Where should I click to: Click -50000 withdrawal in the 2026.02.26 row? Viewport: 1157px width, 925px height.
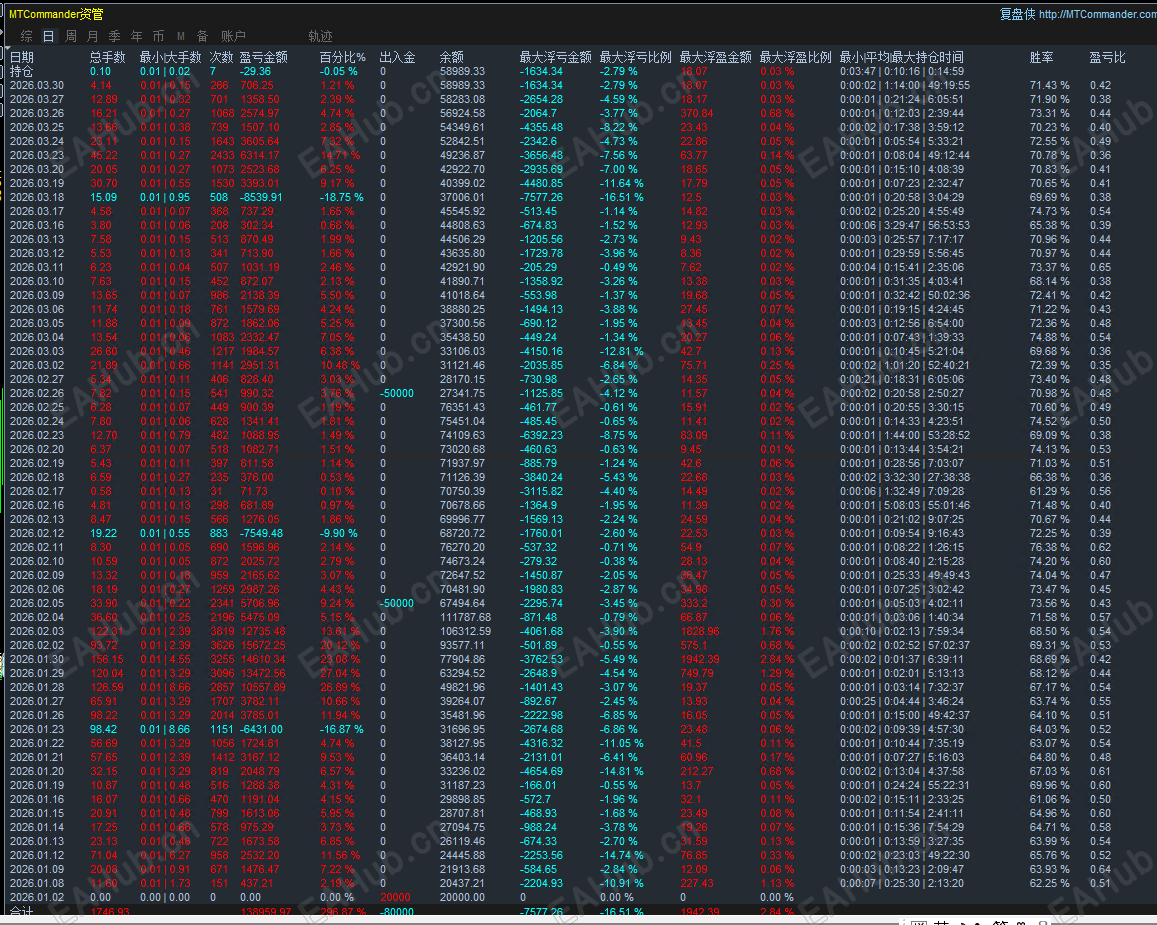pyautogui.click(x=397, y=394)
